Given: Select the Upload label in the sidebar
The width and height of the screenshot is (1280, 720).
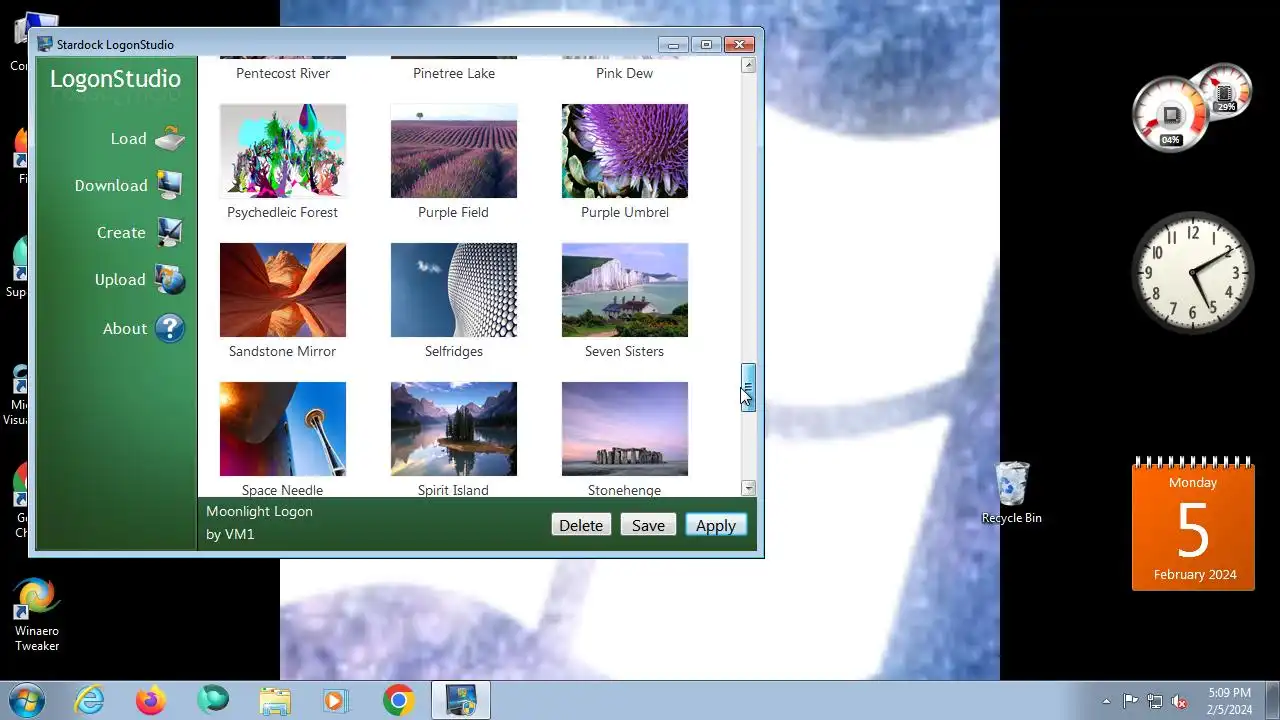Looking at the screenshot, I should [x=120, y=280].
